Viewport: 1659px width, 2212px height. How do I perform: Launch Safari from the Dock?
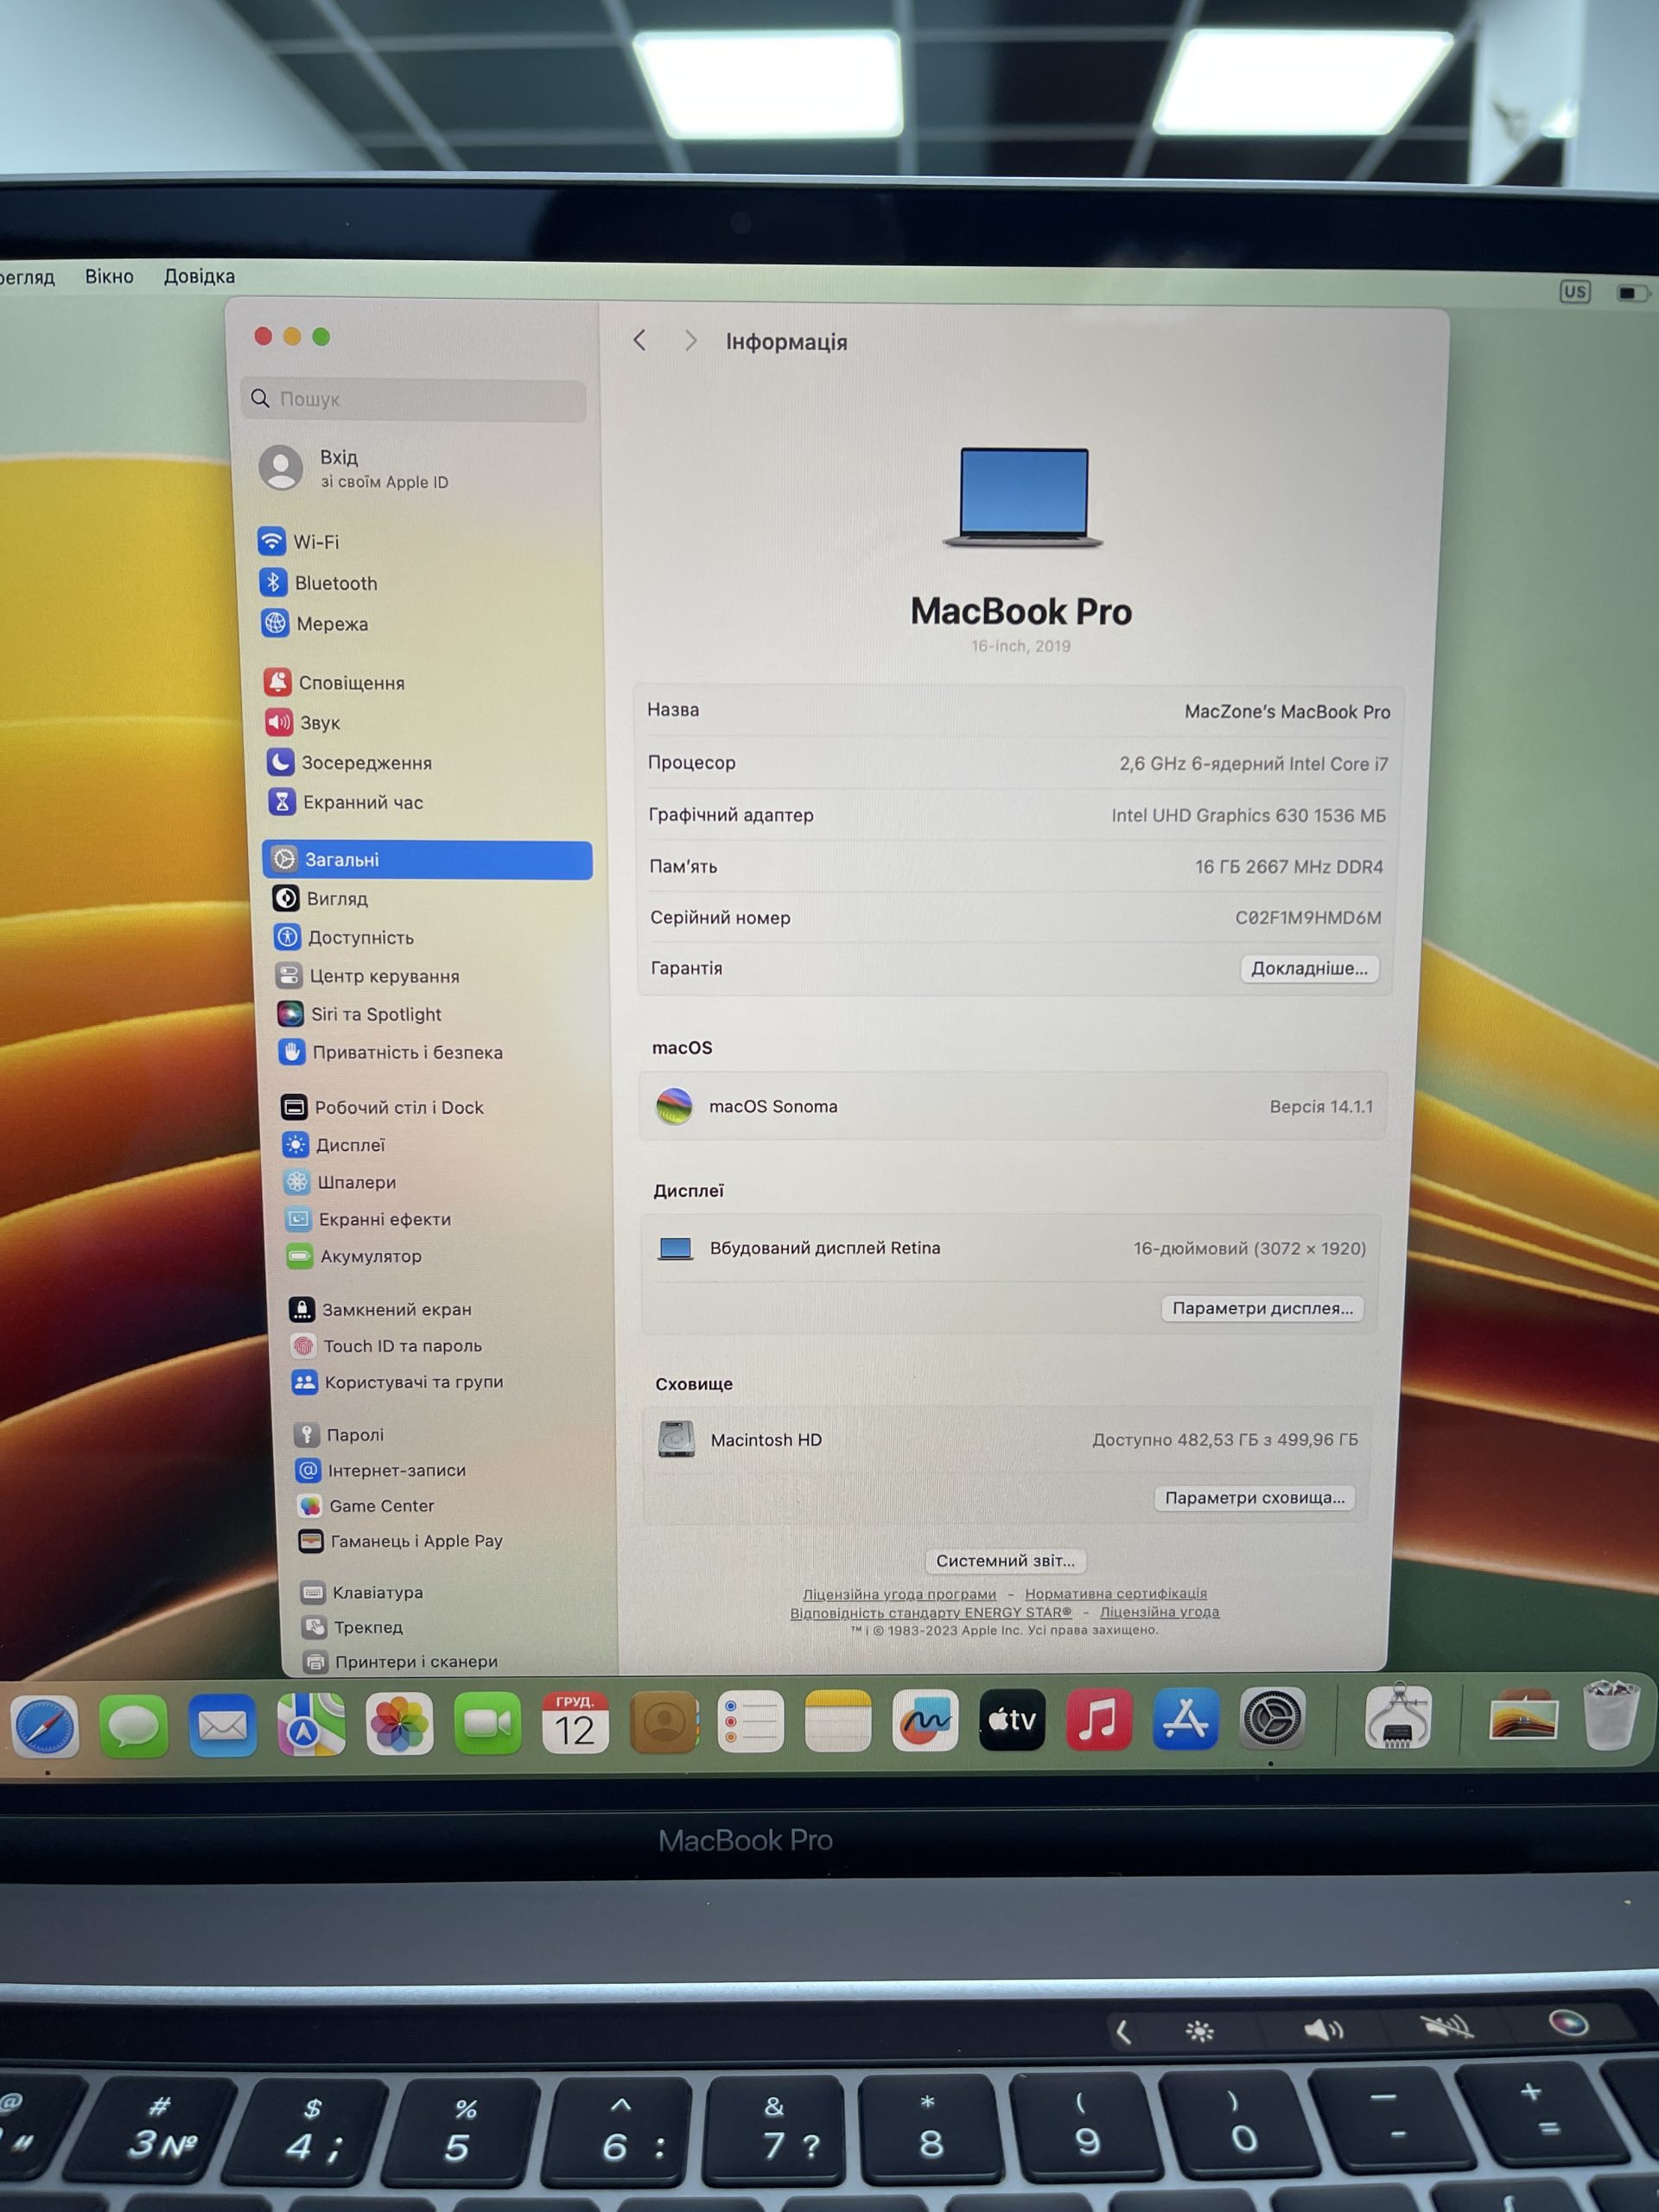(45, 1726)
